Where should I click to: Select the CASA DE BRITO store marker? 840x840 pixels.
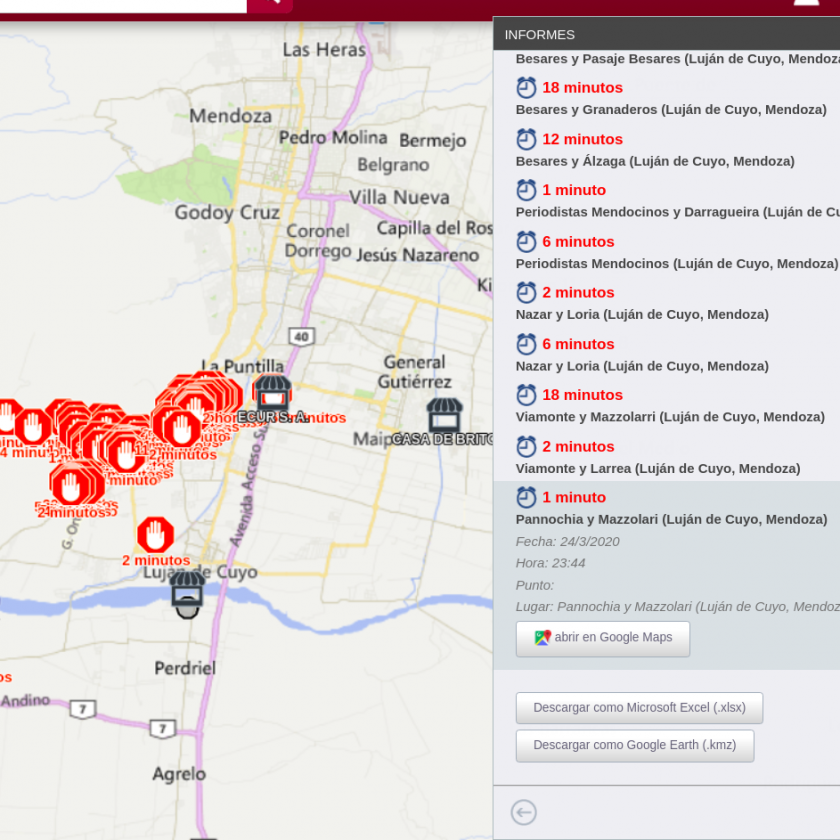(444, 415)
